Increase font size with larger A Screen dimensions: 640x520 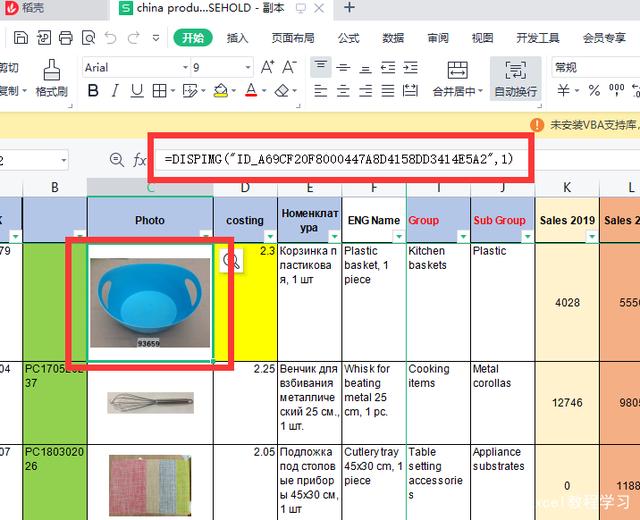[x=267, y=67]
